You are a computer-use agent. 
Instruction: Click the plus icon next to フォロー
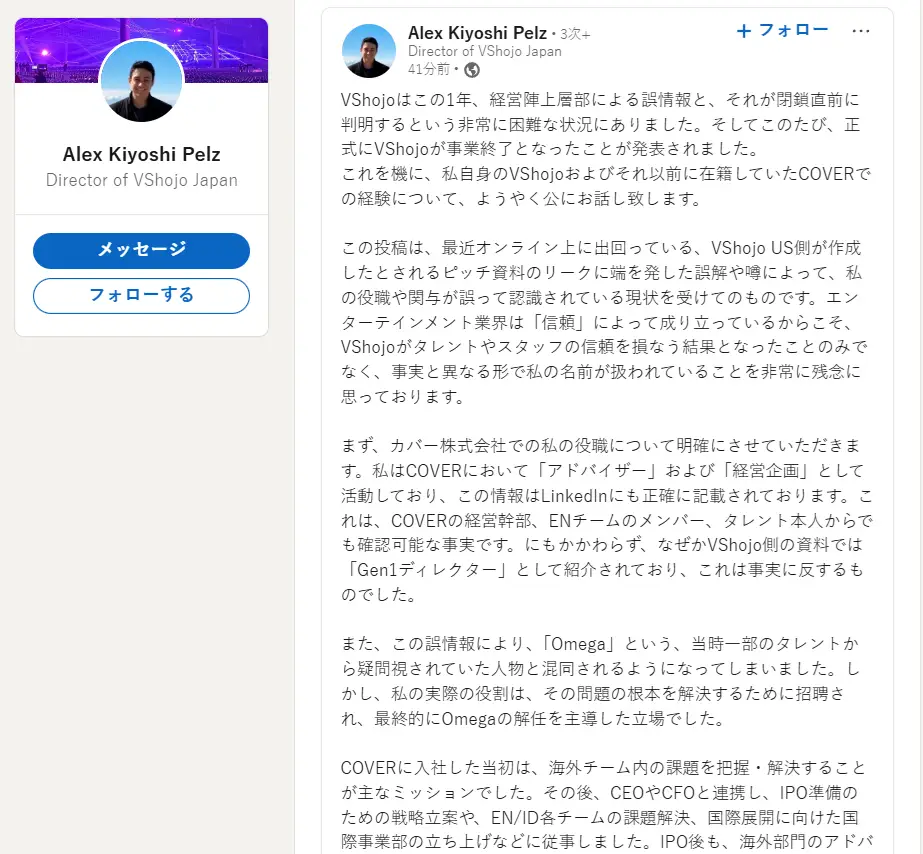click(x=743, y=31)
